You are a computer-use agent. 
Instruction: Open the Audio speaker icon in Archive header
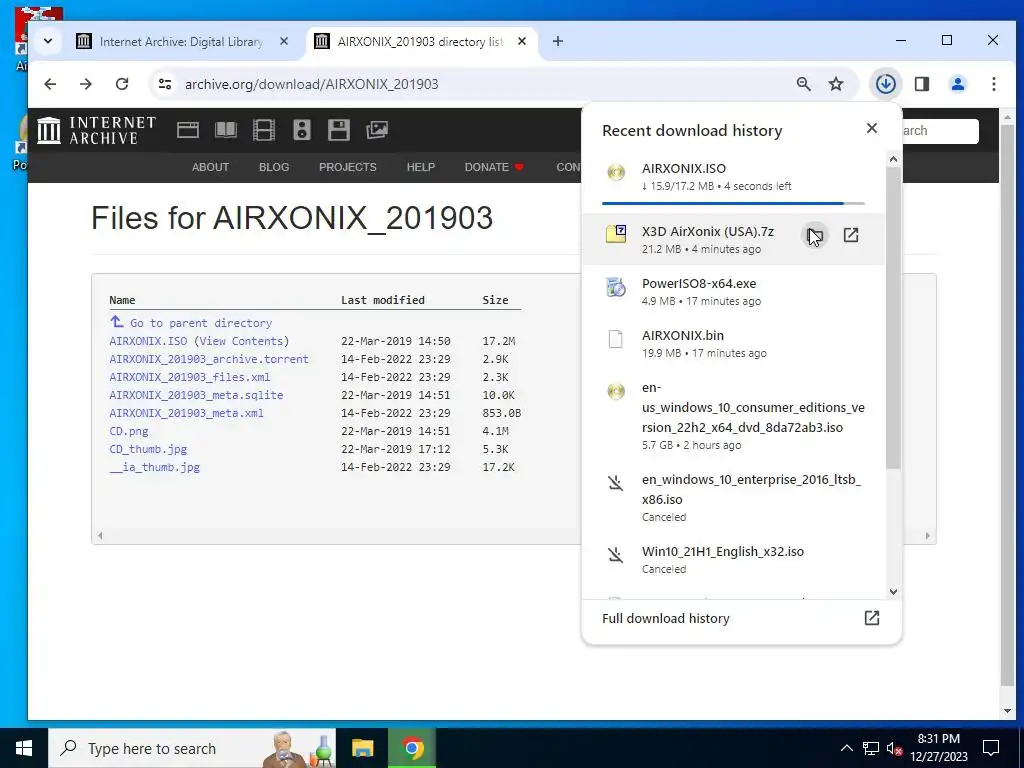coord(302,130)
